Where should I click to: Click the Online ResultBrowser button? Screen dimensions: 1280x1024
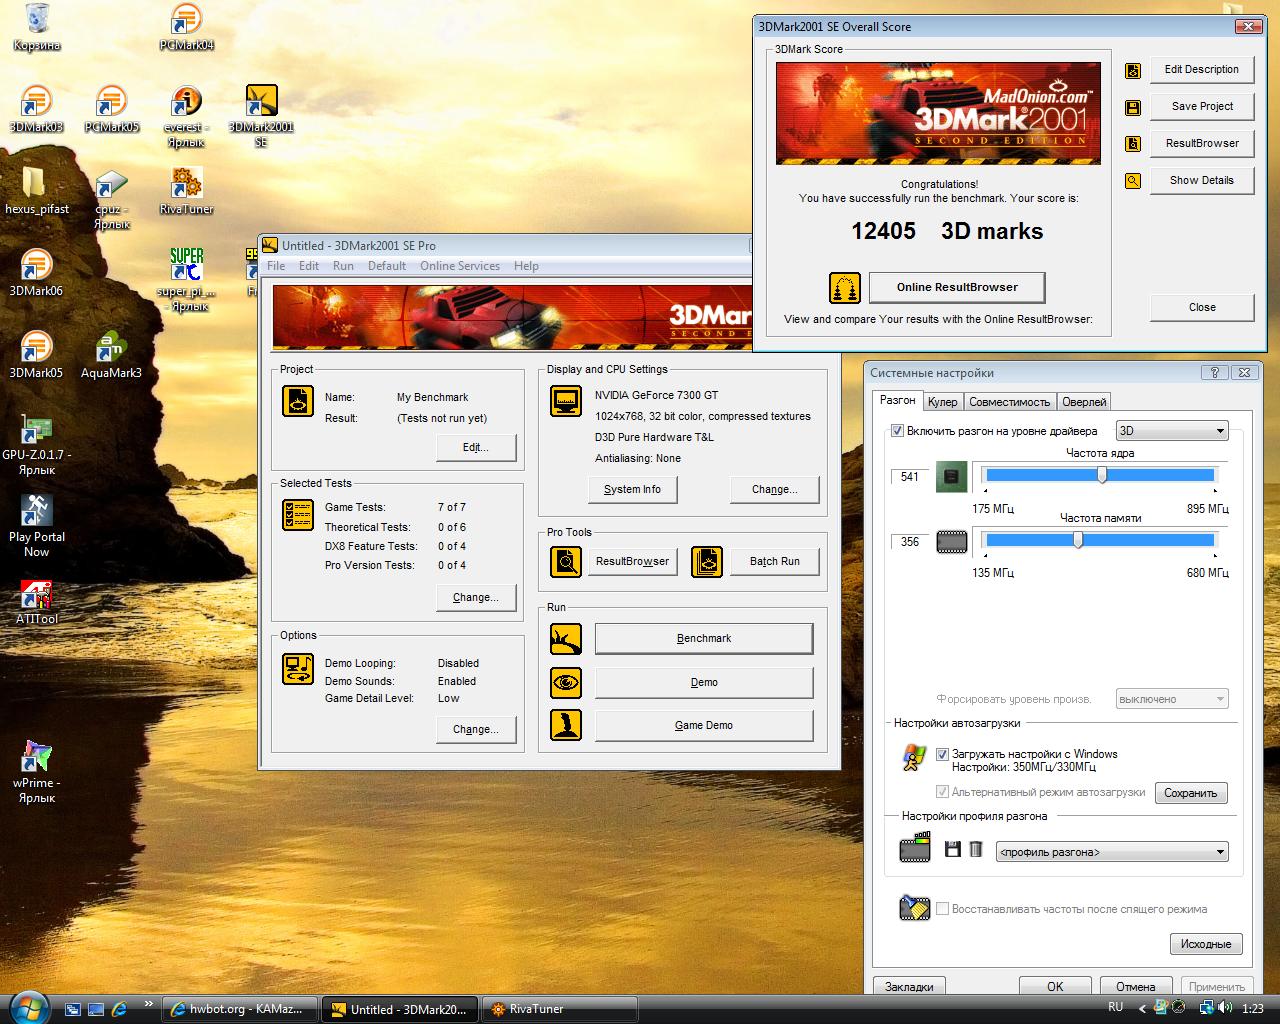957,287
